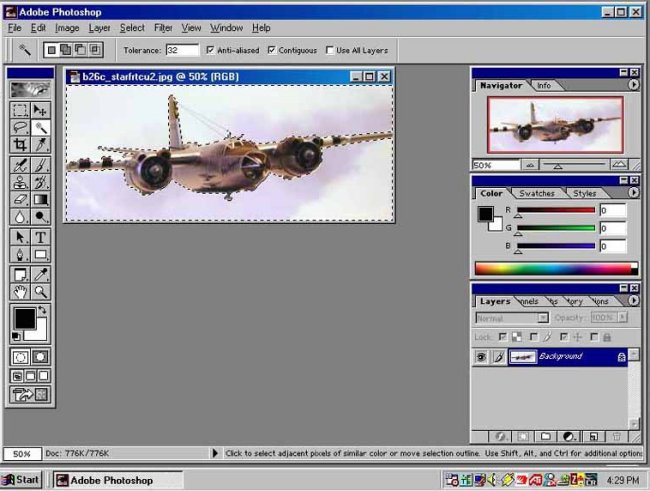Select the Magic Wand tool
This screenshot has height=491, width=650.
coord(41,128)
